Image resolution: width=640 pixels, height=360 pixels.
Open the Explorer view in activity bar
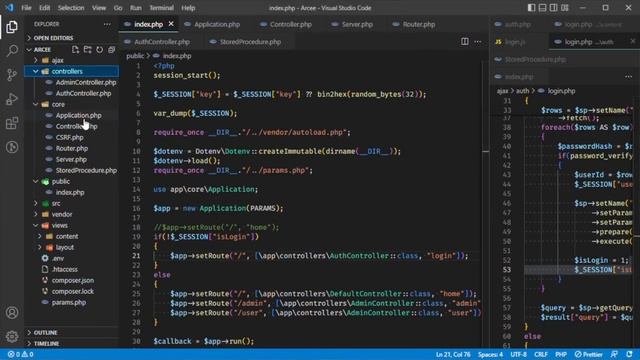[12, 27]
